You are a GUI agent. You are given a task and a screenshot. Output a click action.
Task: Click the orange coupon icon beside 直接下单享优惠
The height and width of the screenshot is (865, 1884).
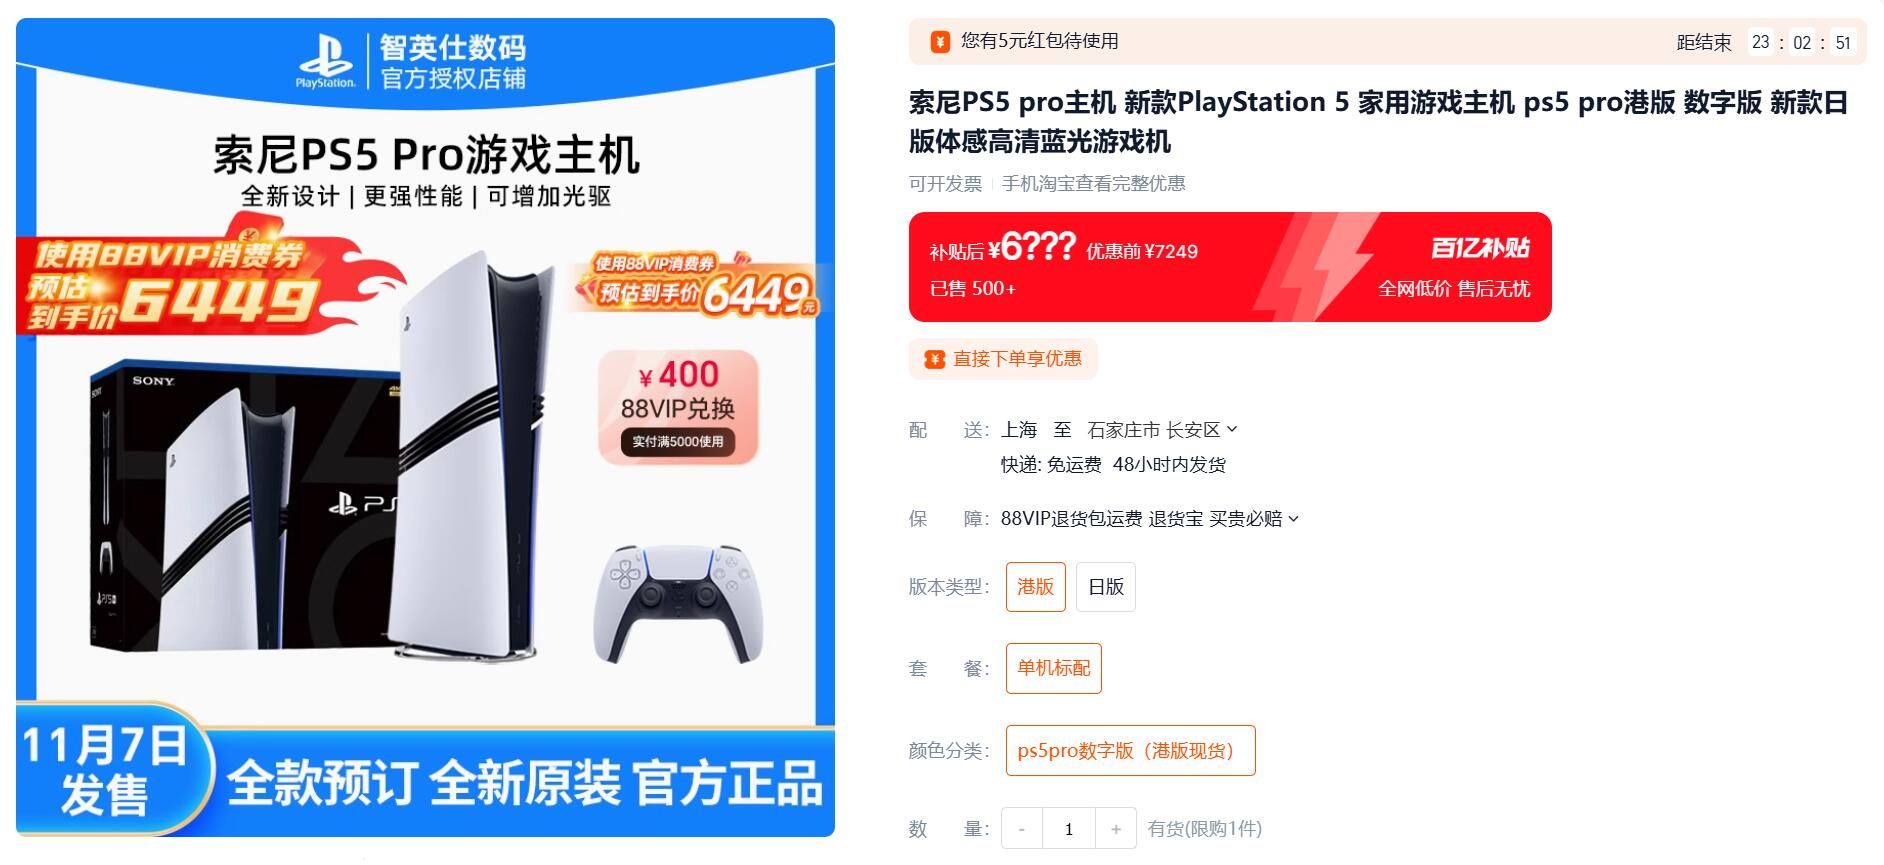(x=935, y=359)
